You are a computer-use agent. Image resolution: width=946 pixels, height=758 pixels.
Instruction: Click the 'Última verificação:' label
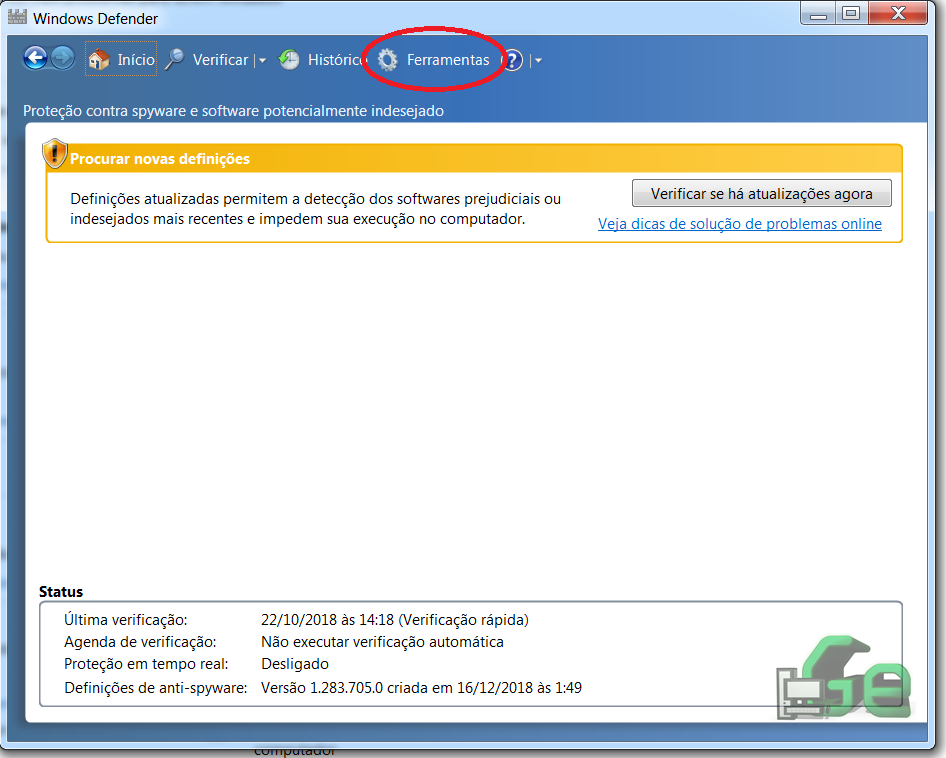[x=125, y=620]
